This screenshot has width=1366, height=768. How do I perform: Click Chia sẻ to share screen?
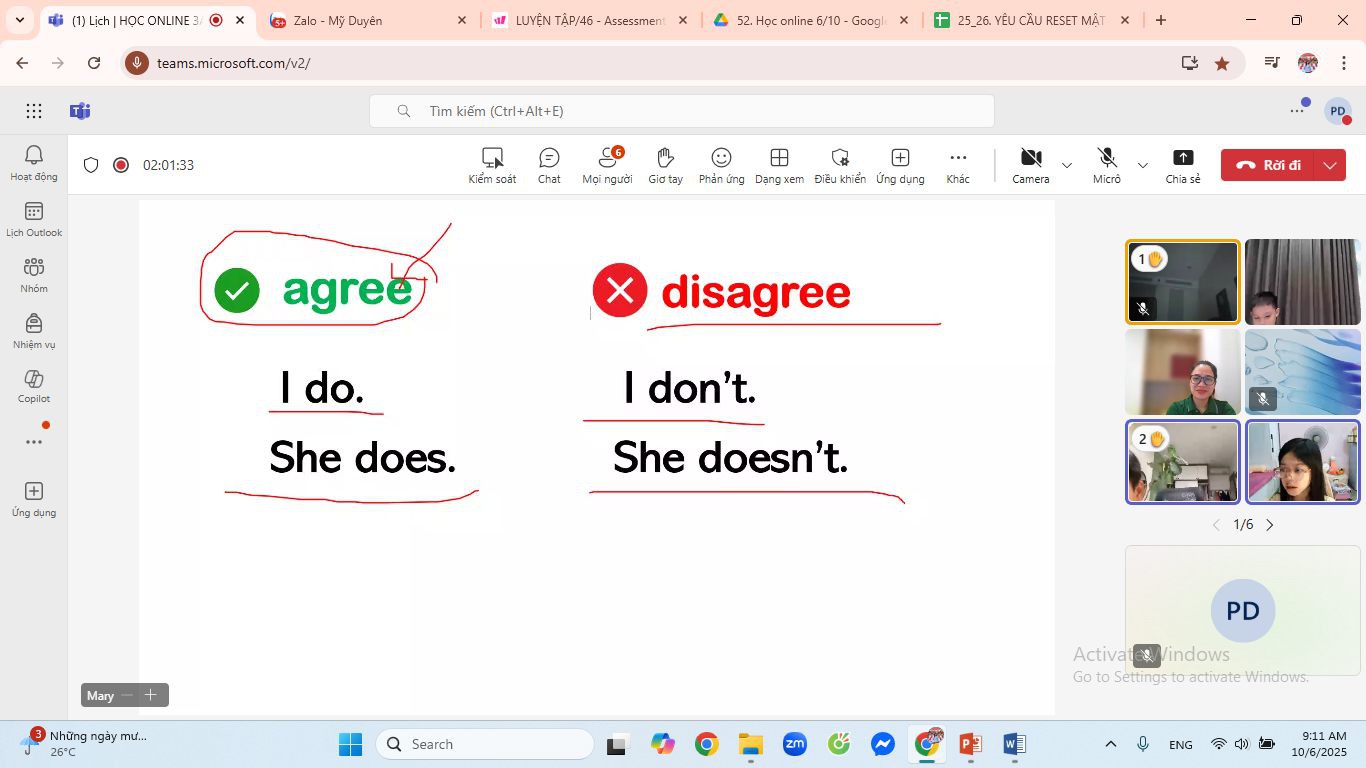click(1182, 165)
